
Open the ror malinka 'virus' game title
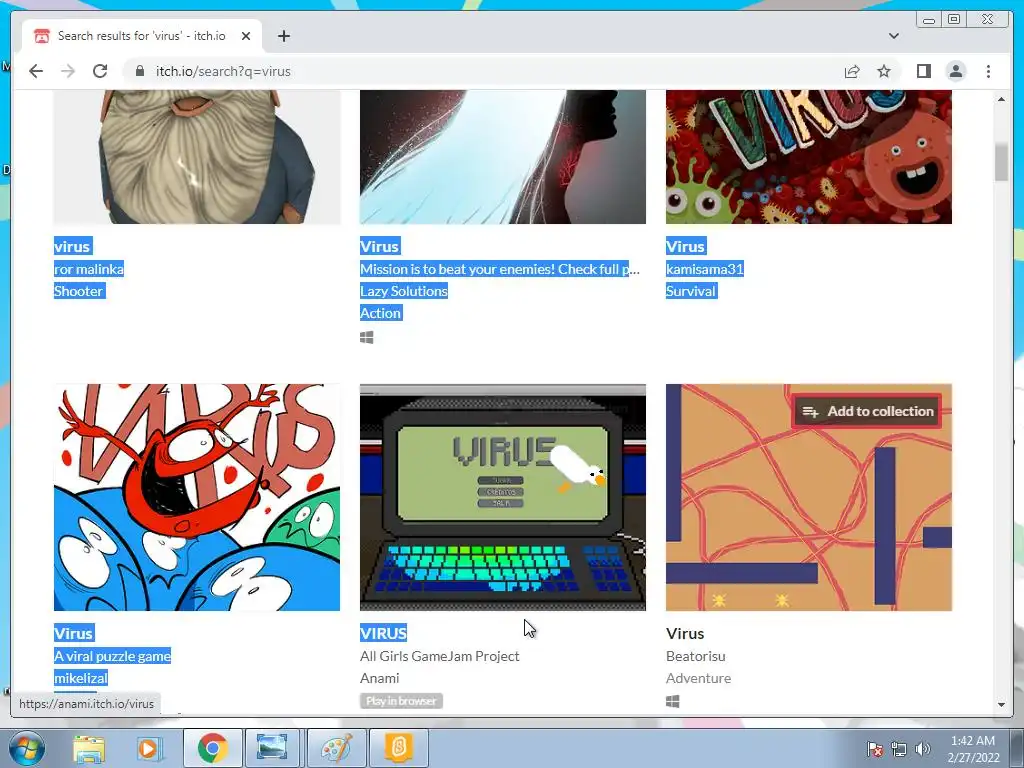72,246
